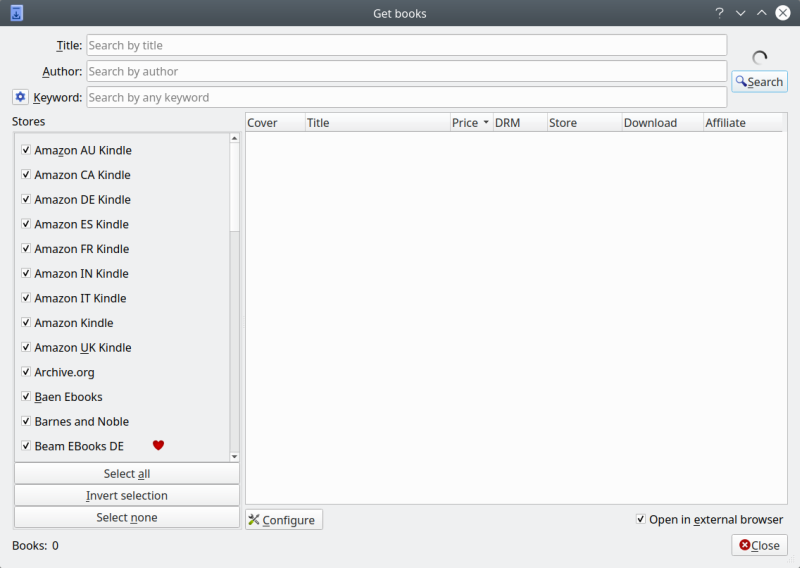Disable Open in external browser
This screenshot has width=800, height=568.
tap(640, 519)
